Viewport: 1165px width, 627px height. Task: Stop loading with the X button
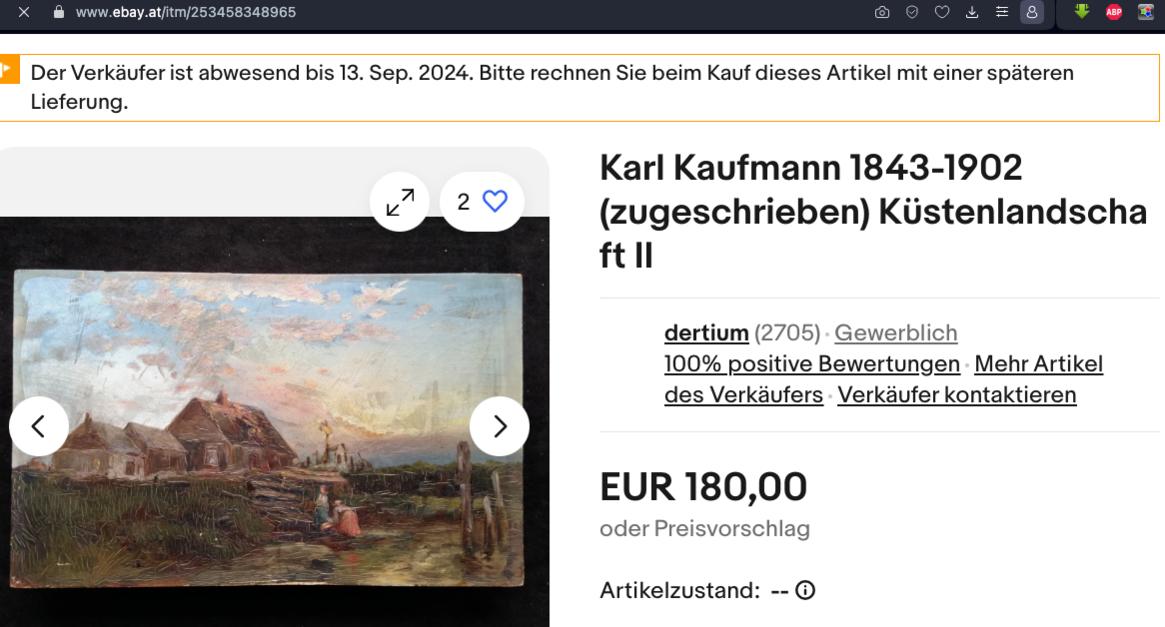point(24,12)
